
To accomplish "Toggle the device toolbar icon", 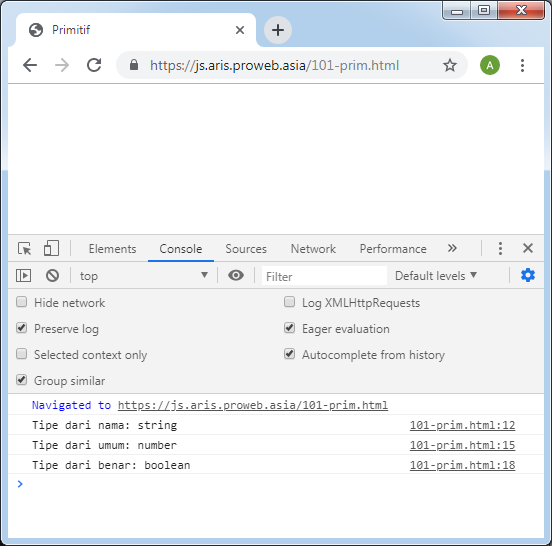I will tap(51, 248).
